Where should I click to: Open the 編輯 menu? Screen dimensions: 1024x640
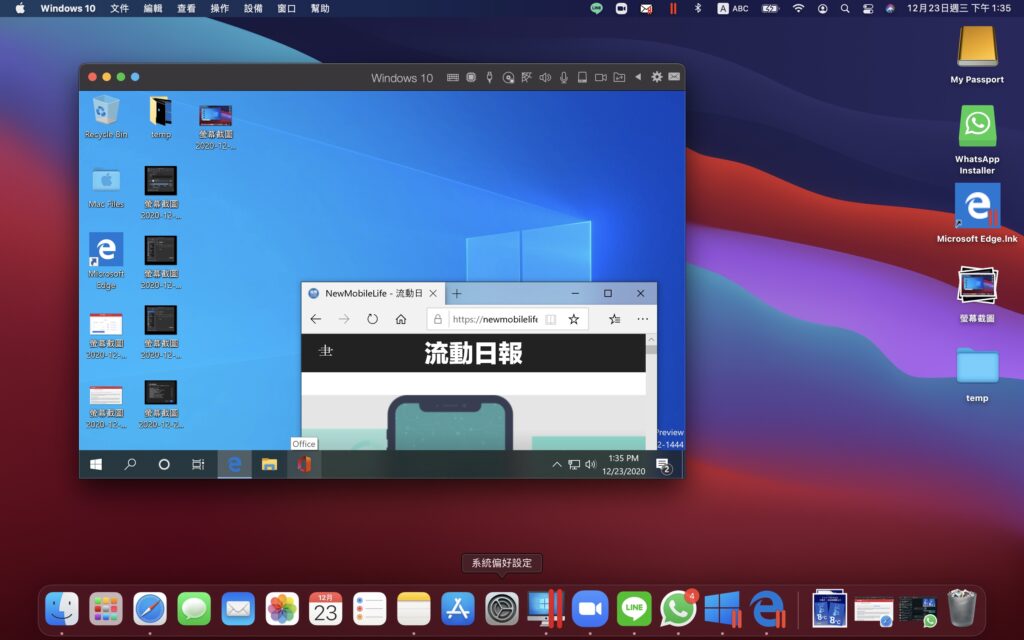coord(153,8)
